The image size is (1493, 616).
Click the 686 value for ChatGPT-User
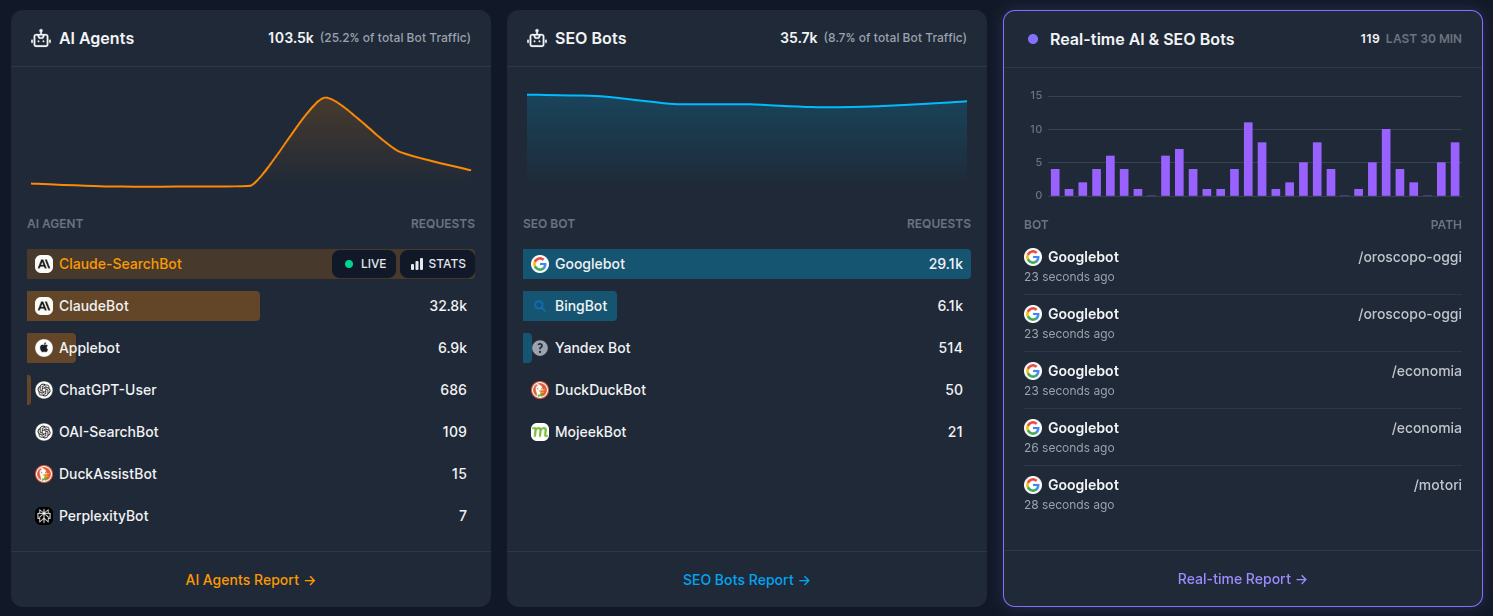pos(453,390)
